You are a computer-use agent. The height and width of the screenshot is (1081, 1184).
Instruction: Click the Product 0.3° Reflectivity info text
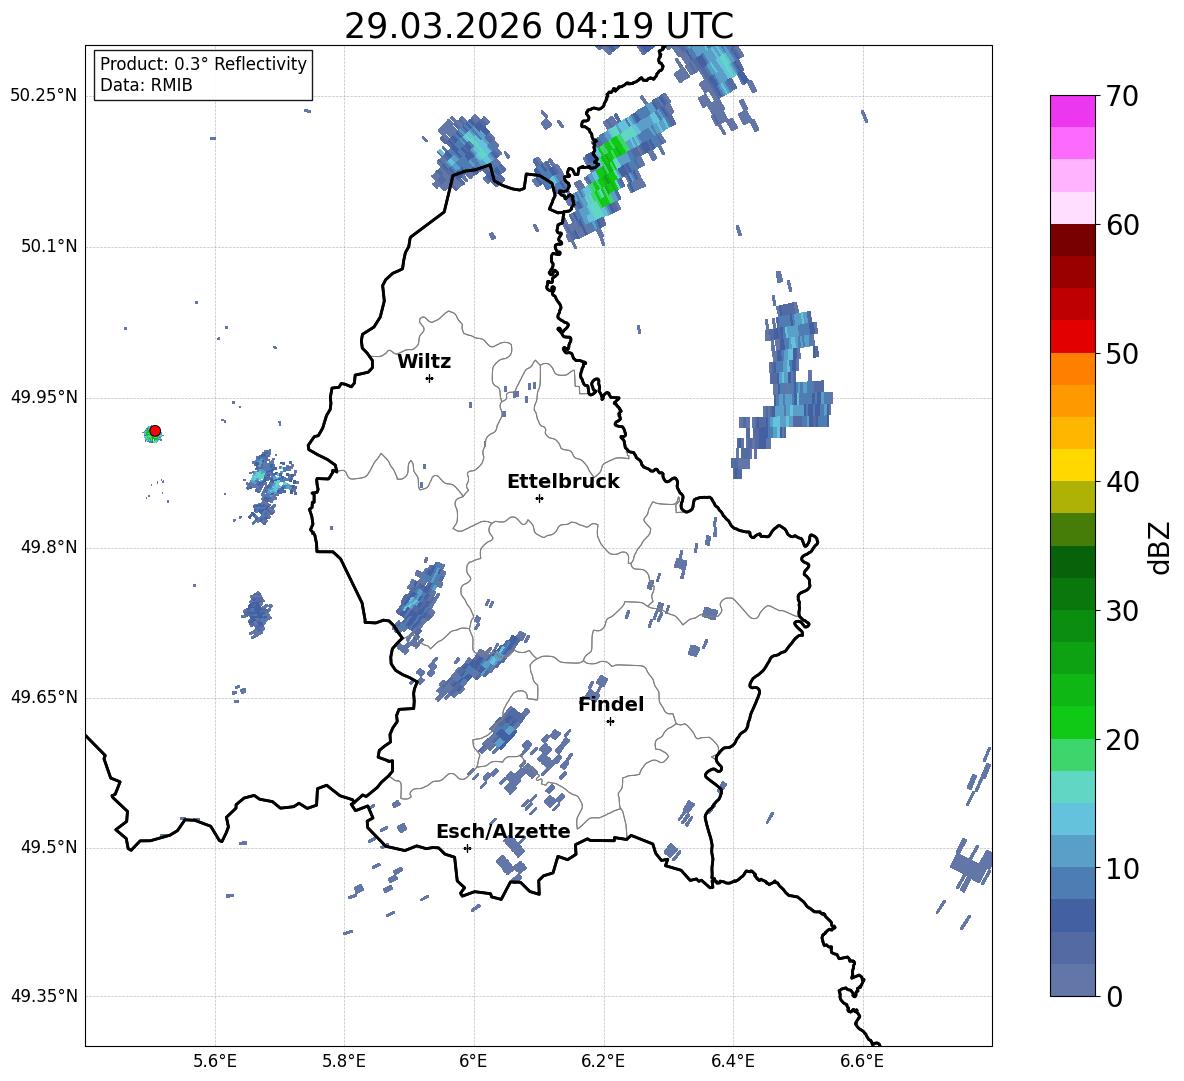point(203,64)
